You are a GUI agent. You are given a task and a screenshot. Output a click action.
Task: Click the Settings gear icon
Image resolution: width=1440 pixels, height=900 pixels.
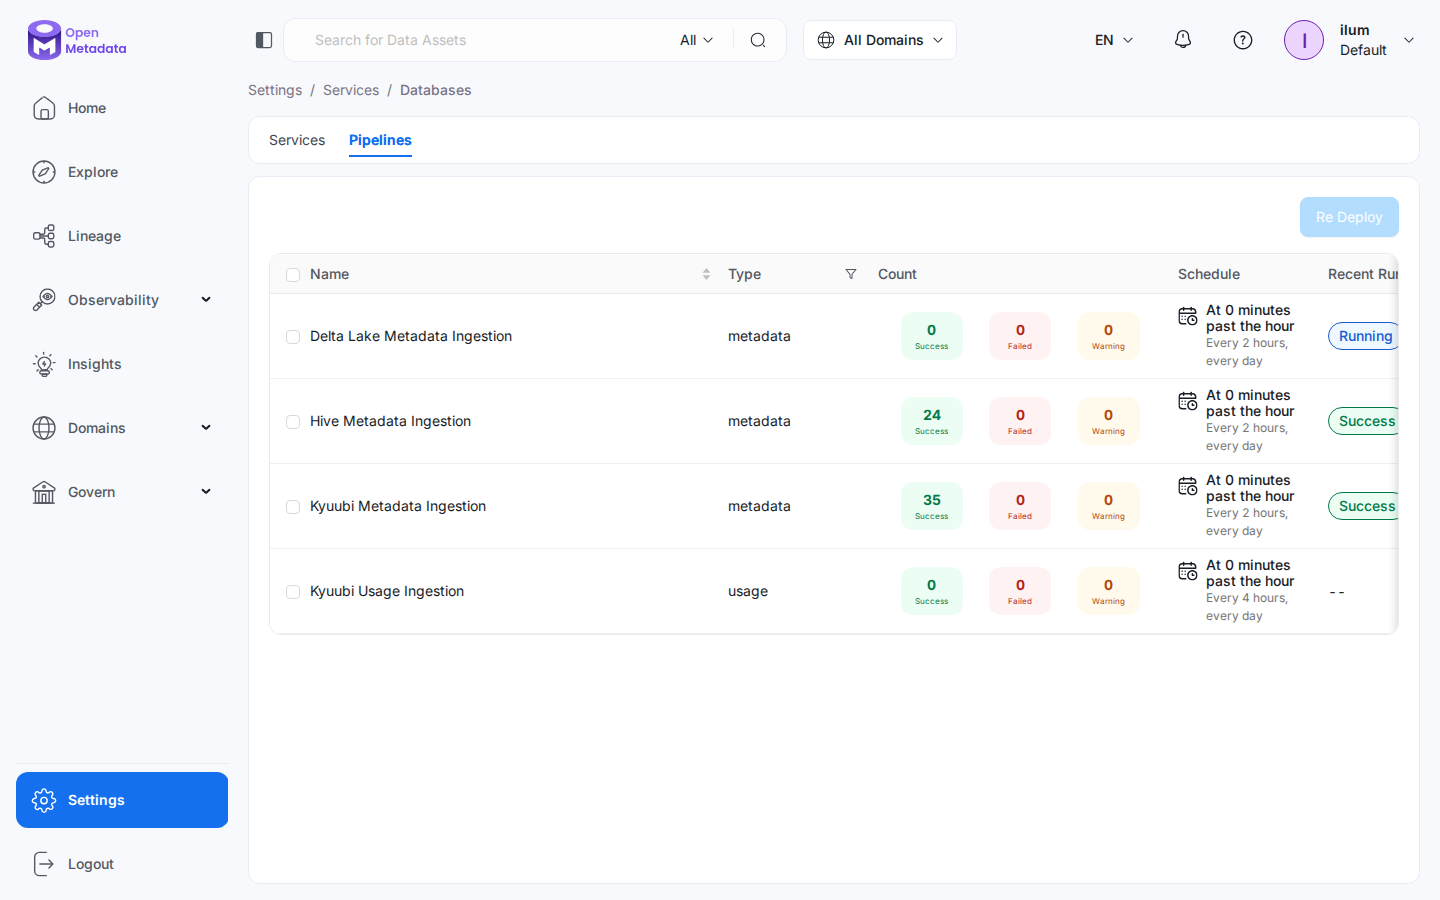click(x=44, y=800)
